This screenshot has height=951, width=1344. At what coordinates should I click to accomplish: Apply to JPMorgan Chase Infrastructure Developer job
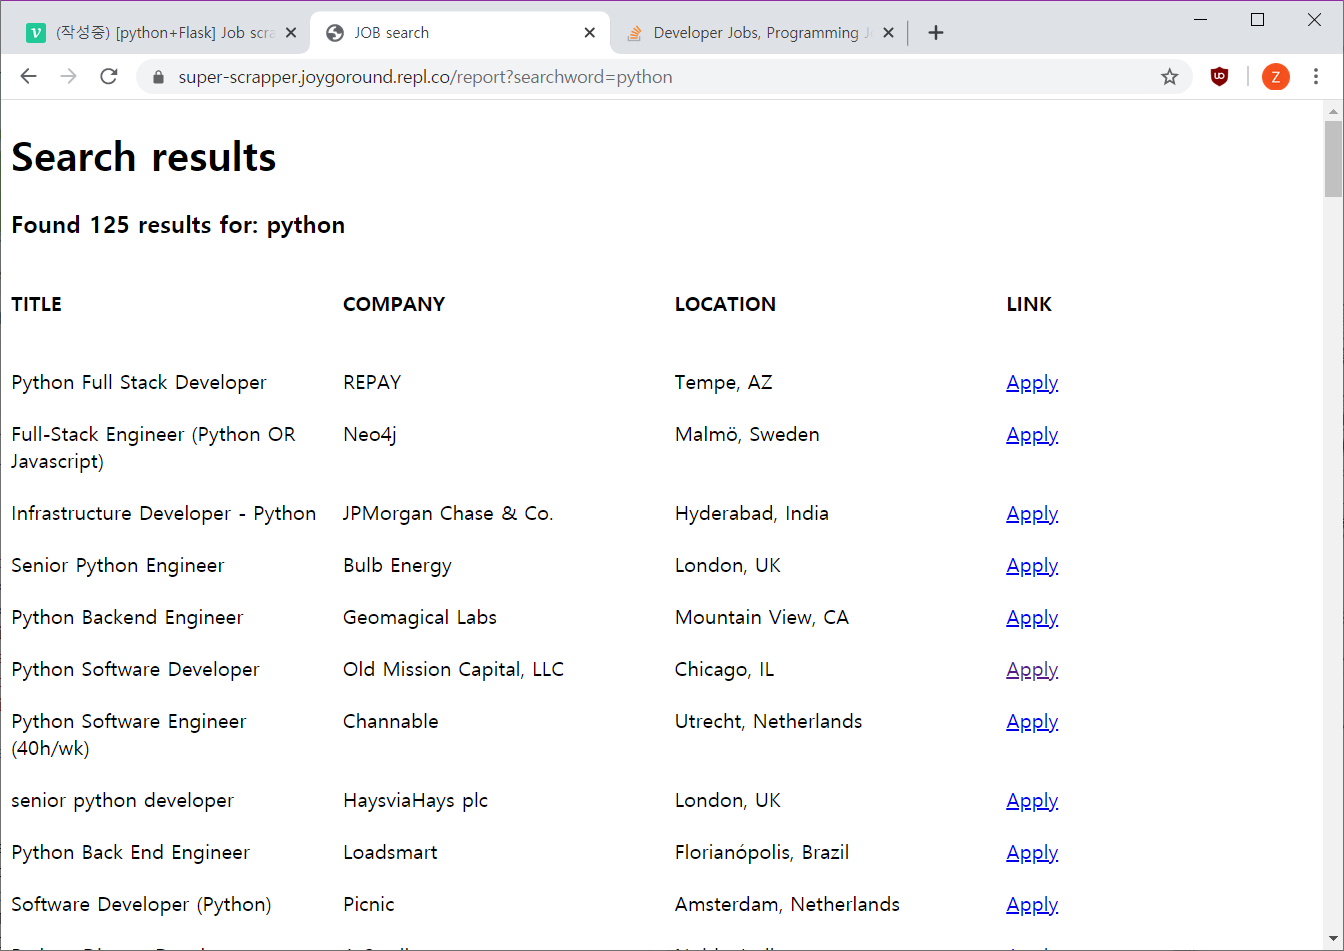click(1032, 514)
